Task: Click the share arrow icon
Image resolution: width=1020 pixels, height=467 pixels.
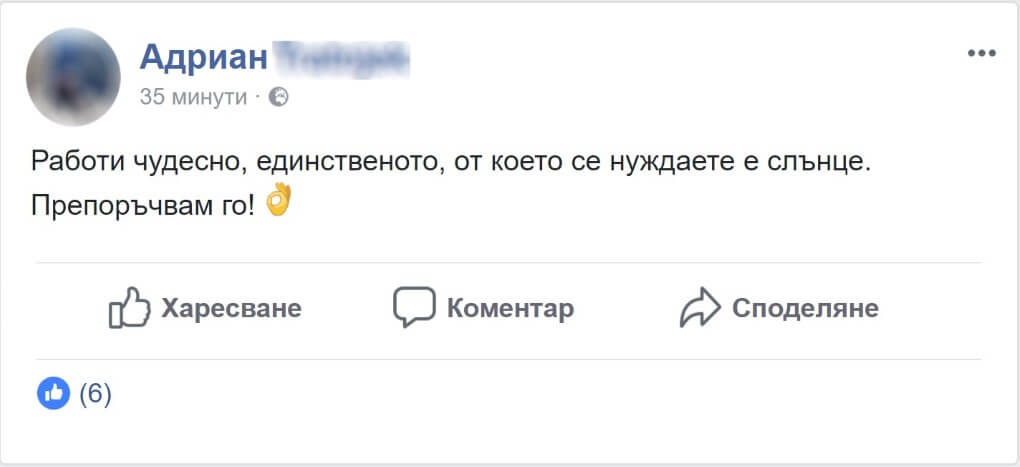Action: coord(700,307)
